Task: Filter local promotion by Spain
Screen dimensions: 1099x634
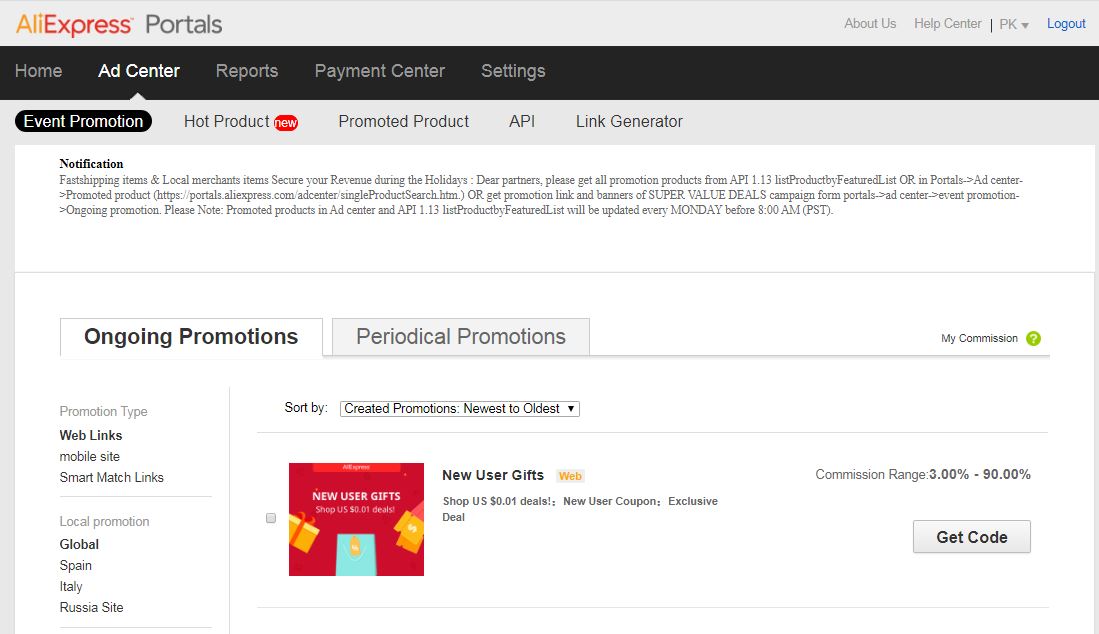Action: pos(76,565)
